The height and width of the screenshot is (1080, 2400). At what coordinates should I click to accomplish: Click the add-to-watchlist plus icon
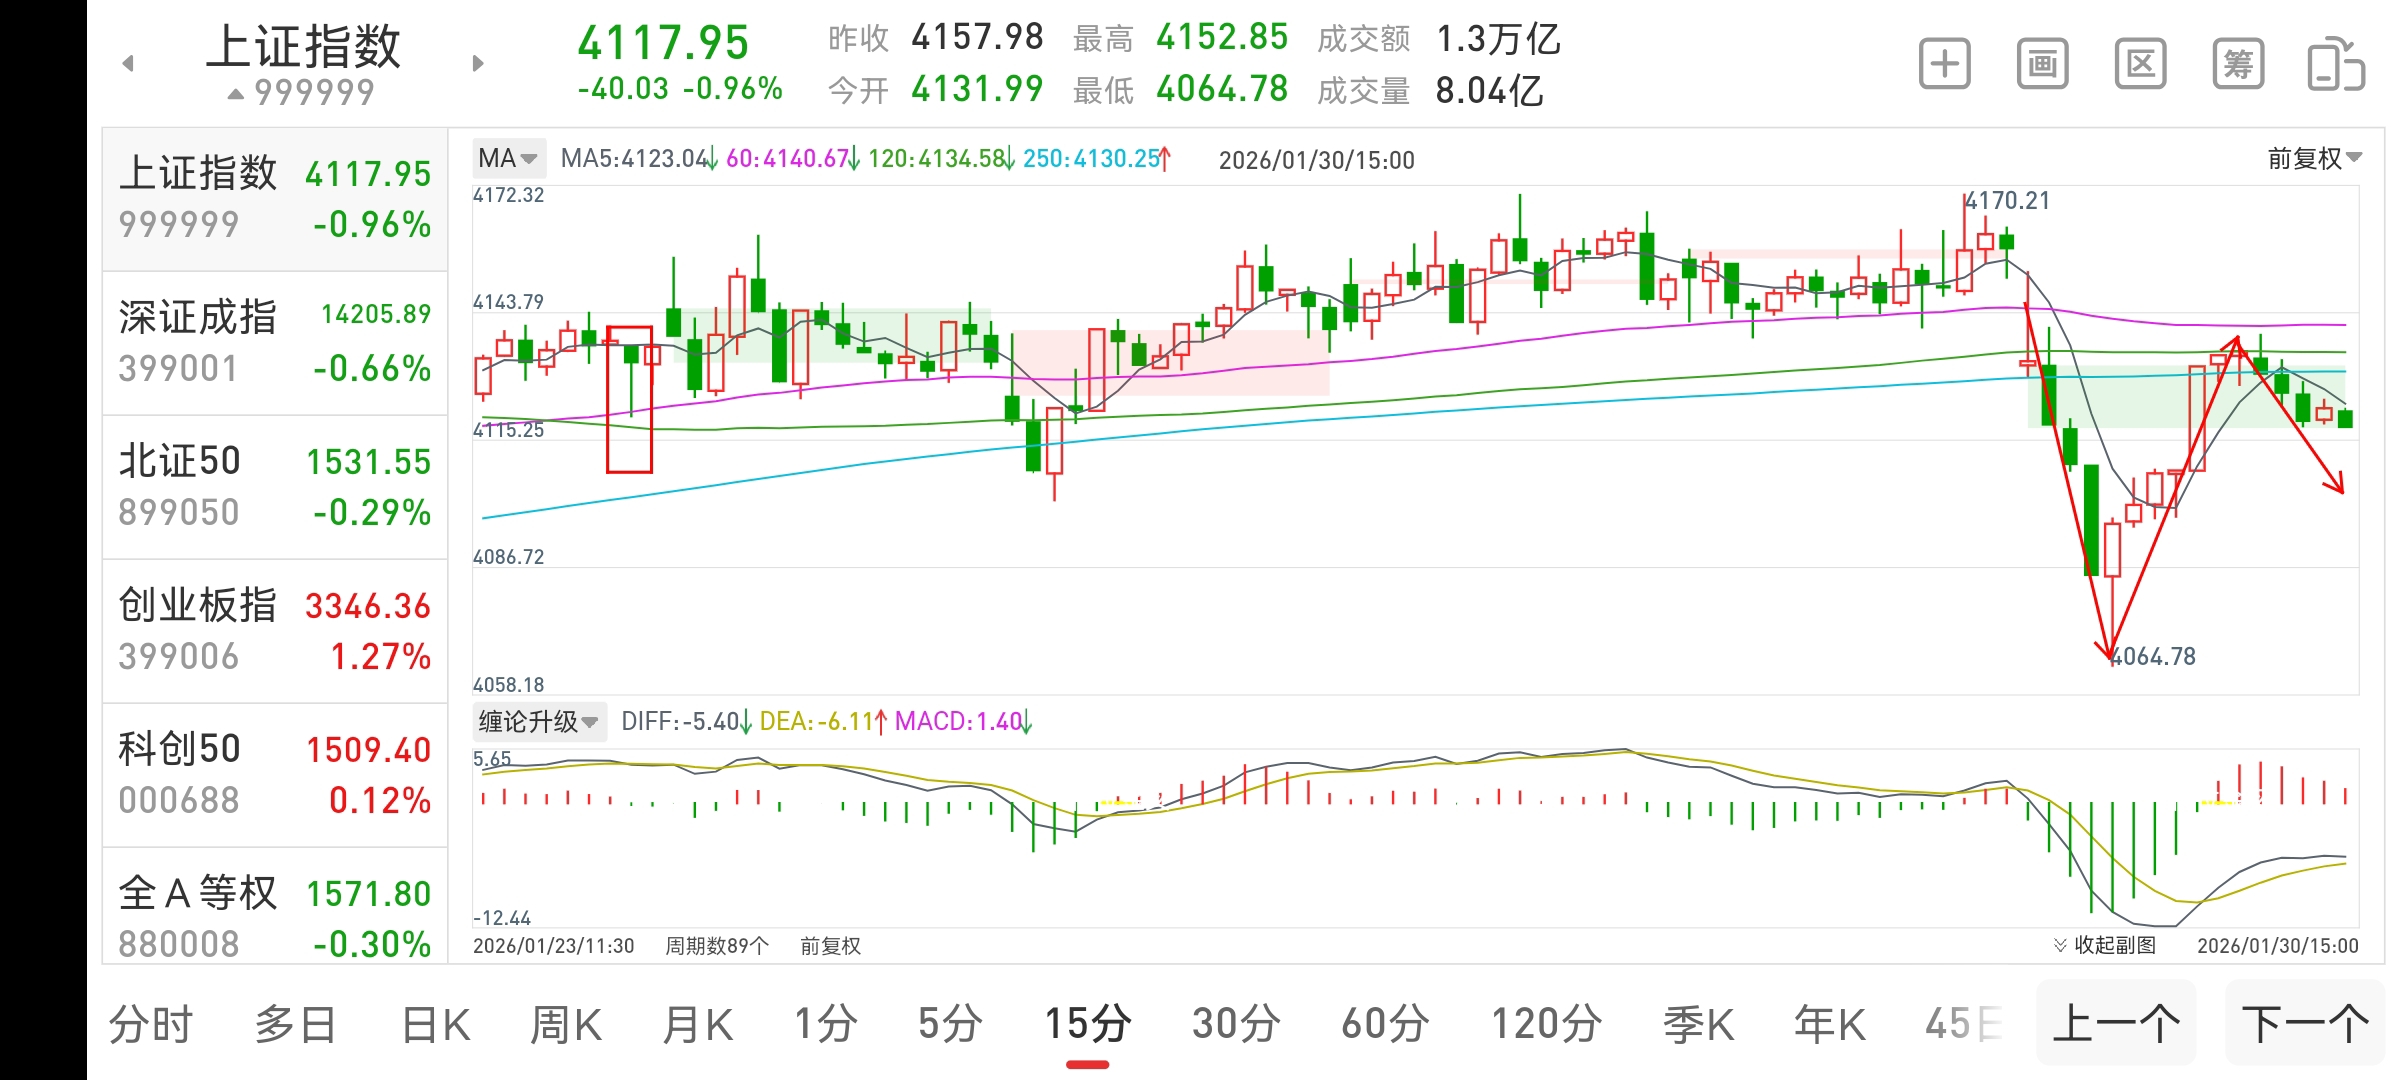tap(1944, 65)
